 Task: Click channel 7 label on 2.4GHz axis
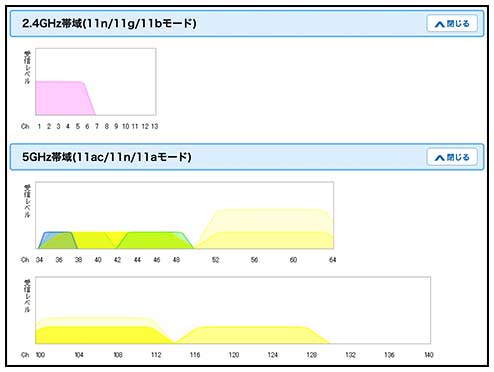tap(97, 126)
